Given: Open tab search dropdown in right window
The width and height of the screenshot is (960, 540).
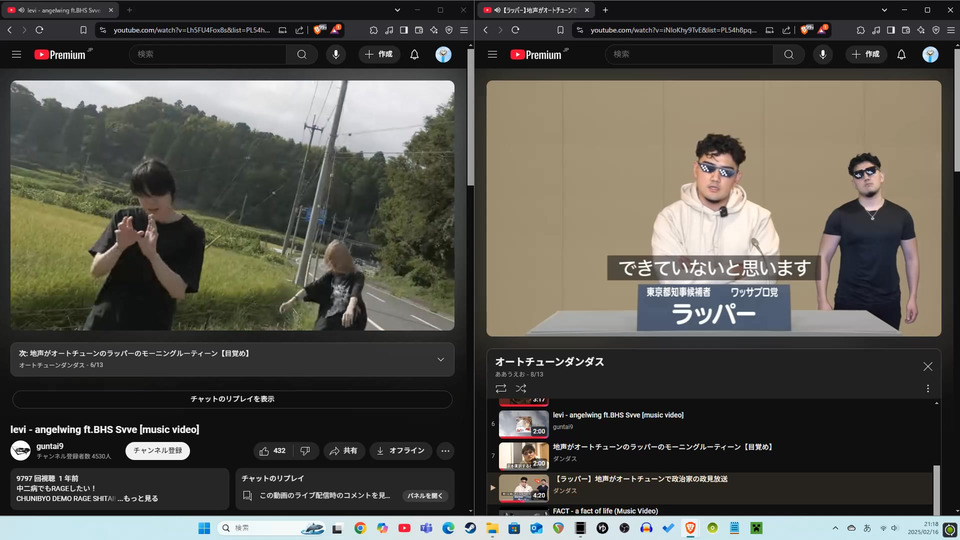Looking at the screenshot, I should (x=884, y=10).
